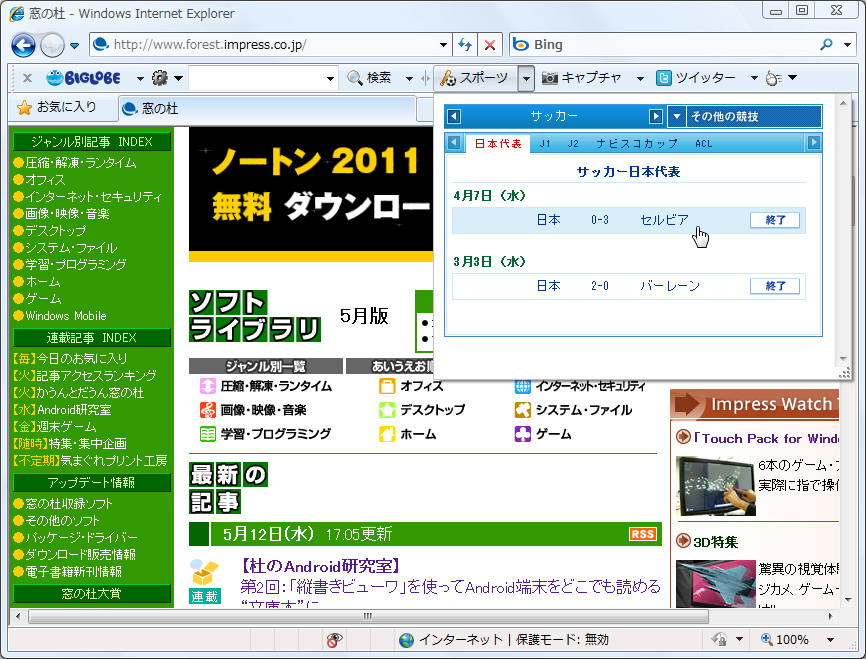The width and height of the screenshot is (866, 659).
Task: Click the red stop loading icon
Action: 490,45
